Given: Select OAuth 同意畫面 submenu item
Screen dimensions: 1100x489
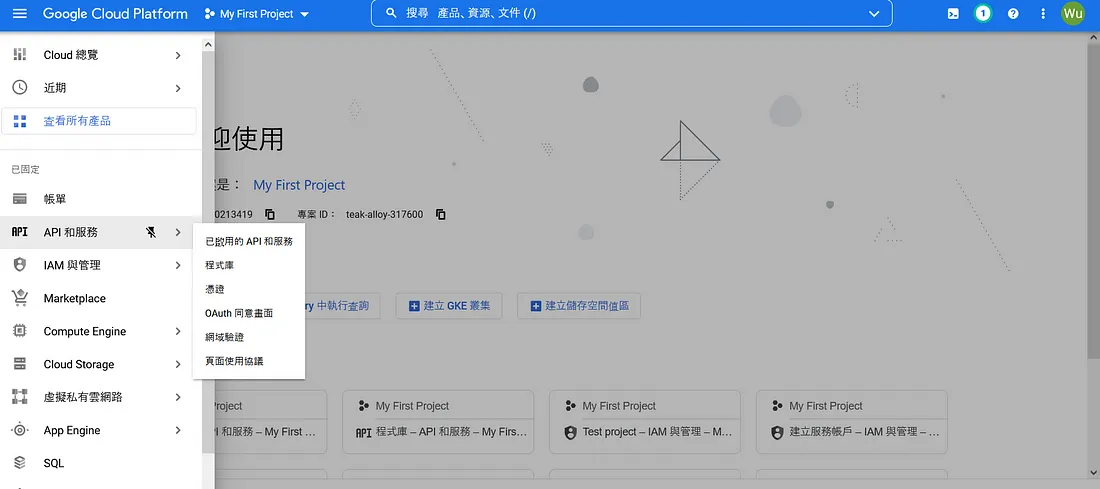Looking at the screenshot, I should click(249, 313).
